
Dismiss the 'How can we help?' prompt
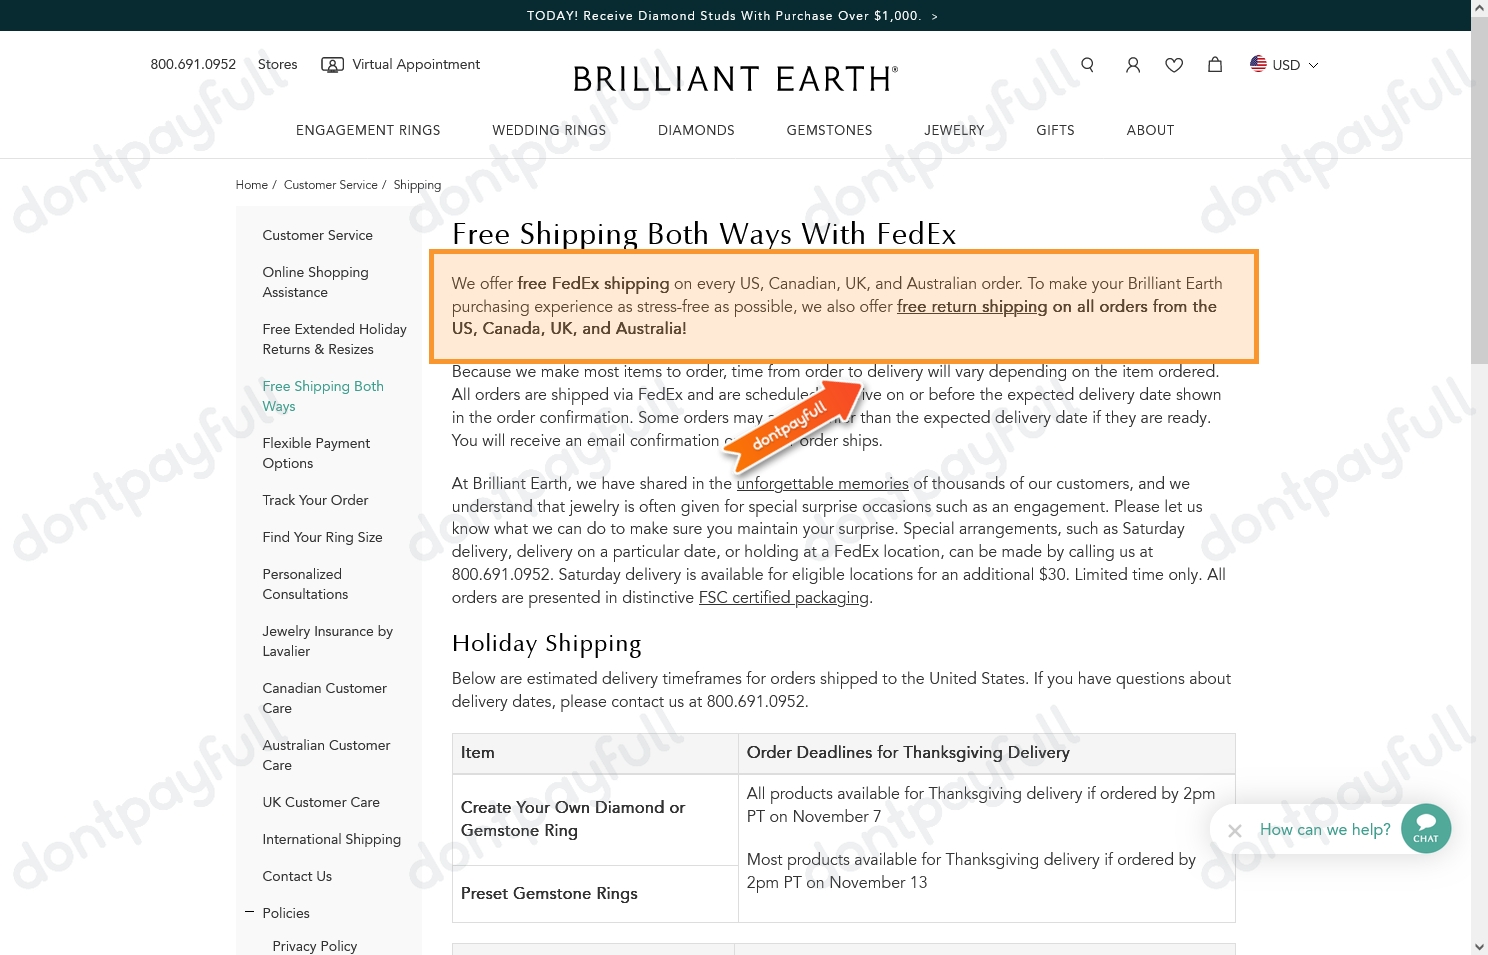point(1234,830)
